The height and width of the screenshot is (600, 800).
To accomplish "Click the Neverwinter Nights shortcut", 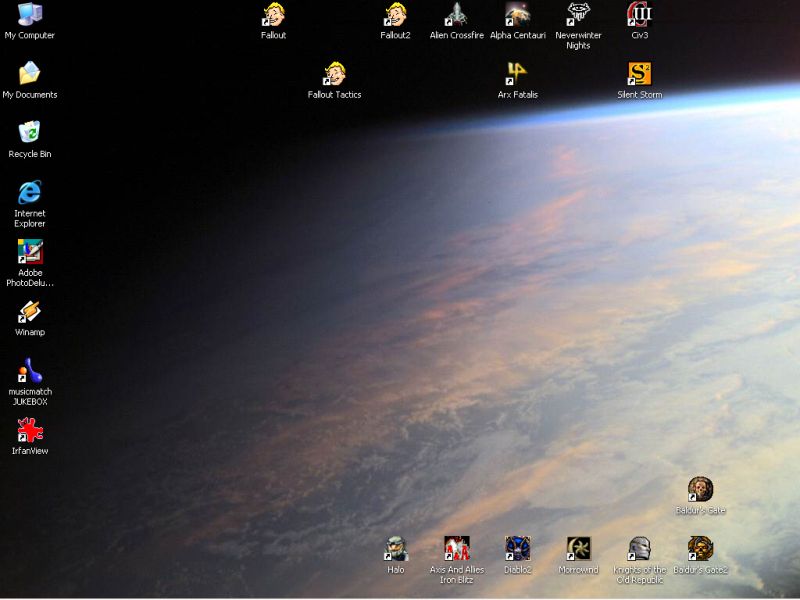I will [x=578, y=15].
